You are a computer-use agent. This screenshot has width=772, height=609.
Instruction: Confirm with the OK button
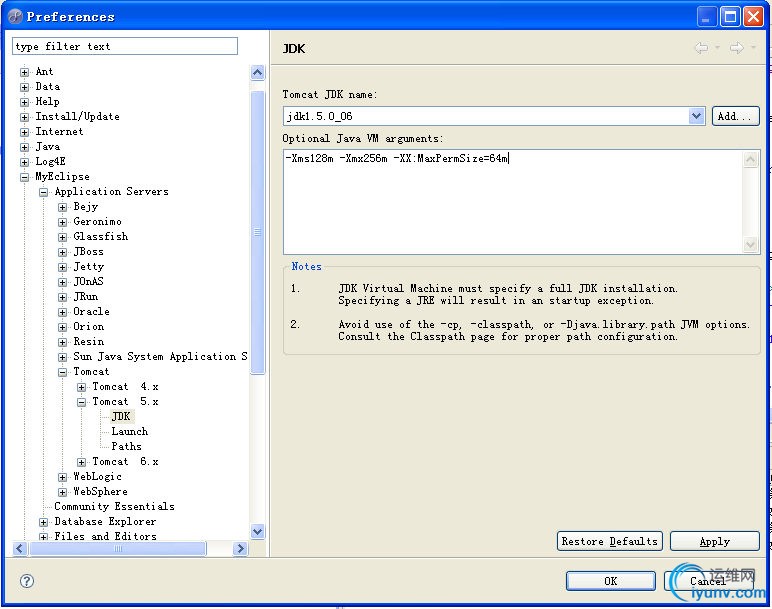pyautogui.click(x=611, y=581)
